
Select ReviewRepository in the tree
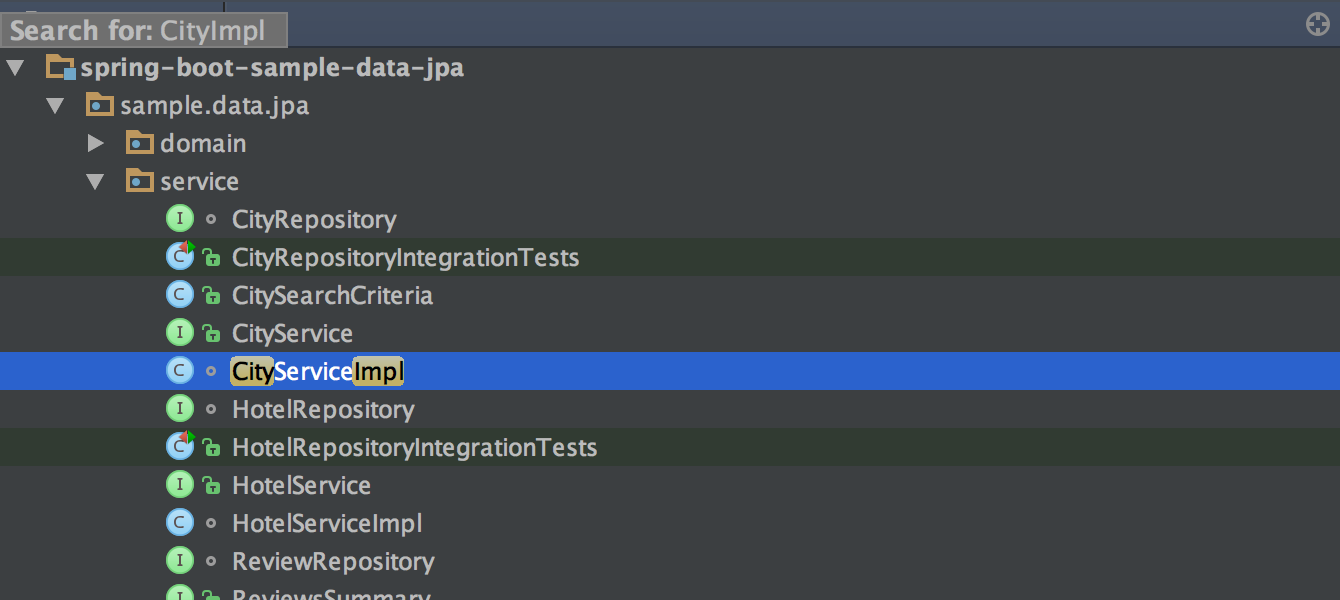(333, 561)
